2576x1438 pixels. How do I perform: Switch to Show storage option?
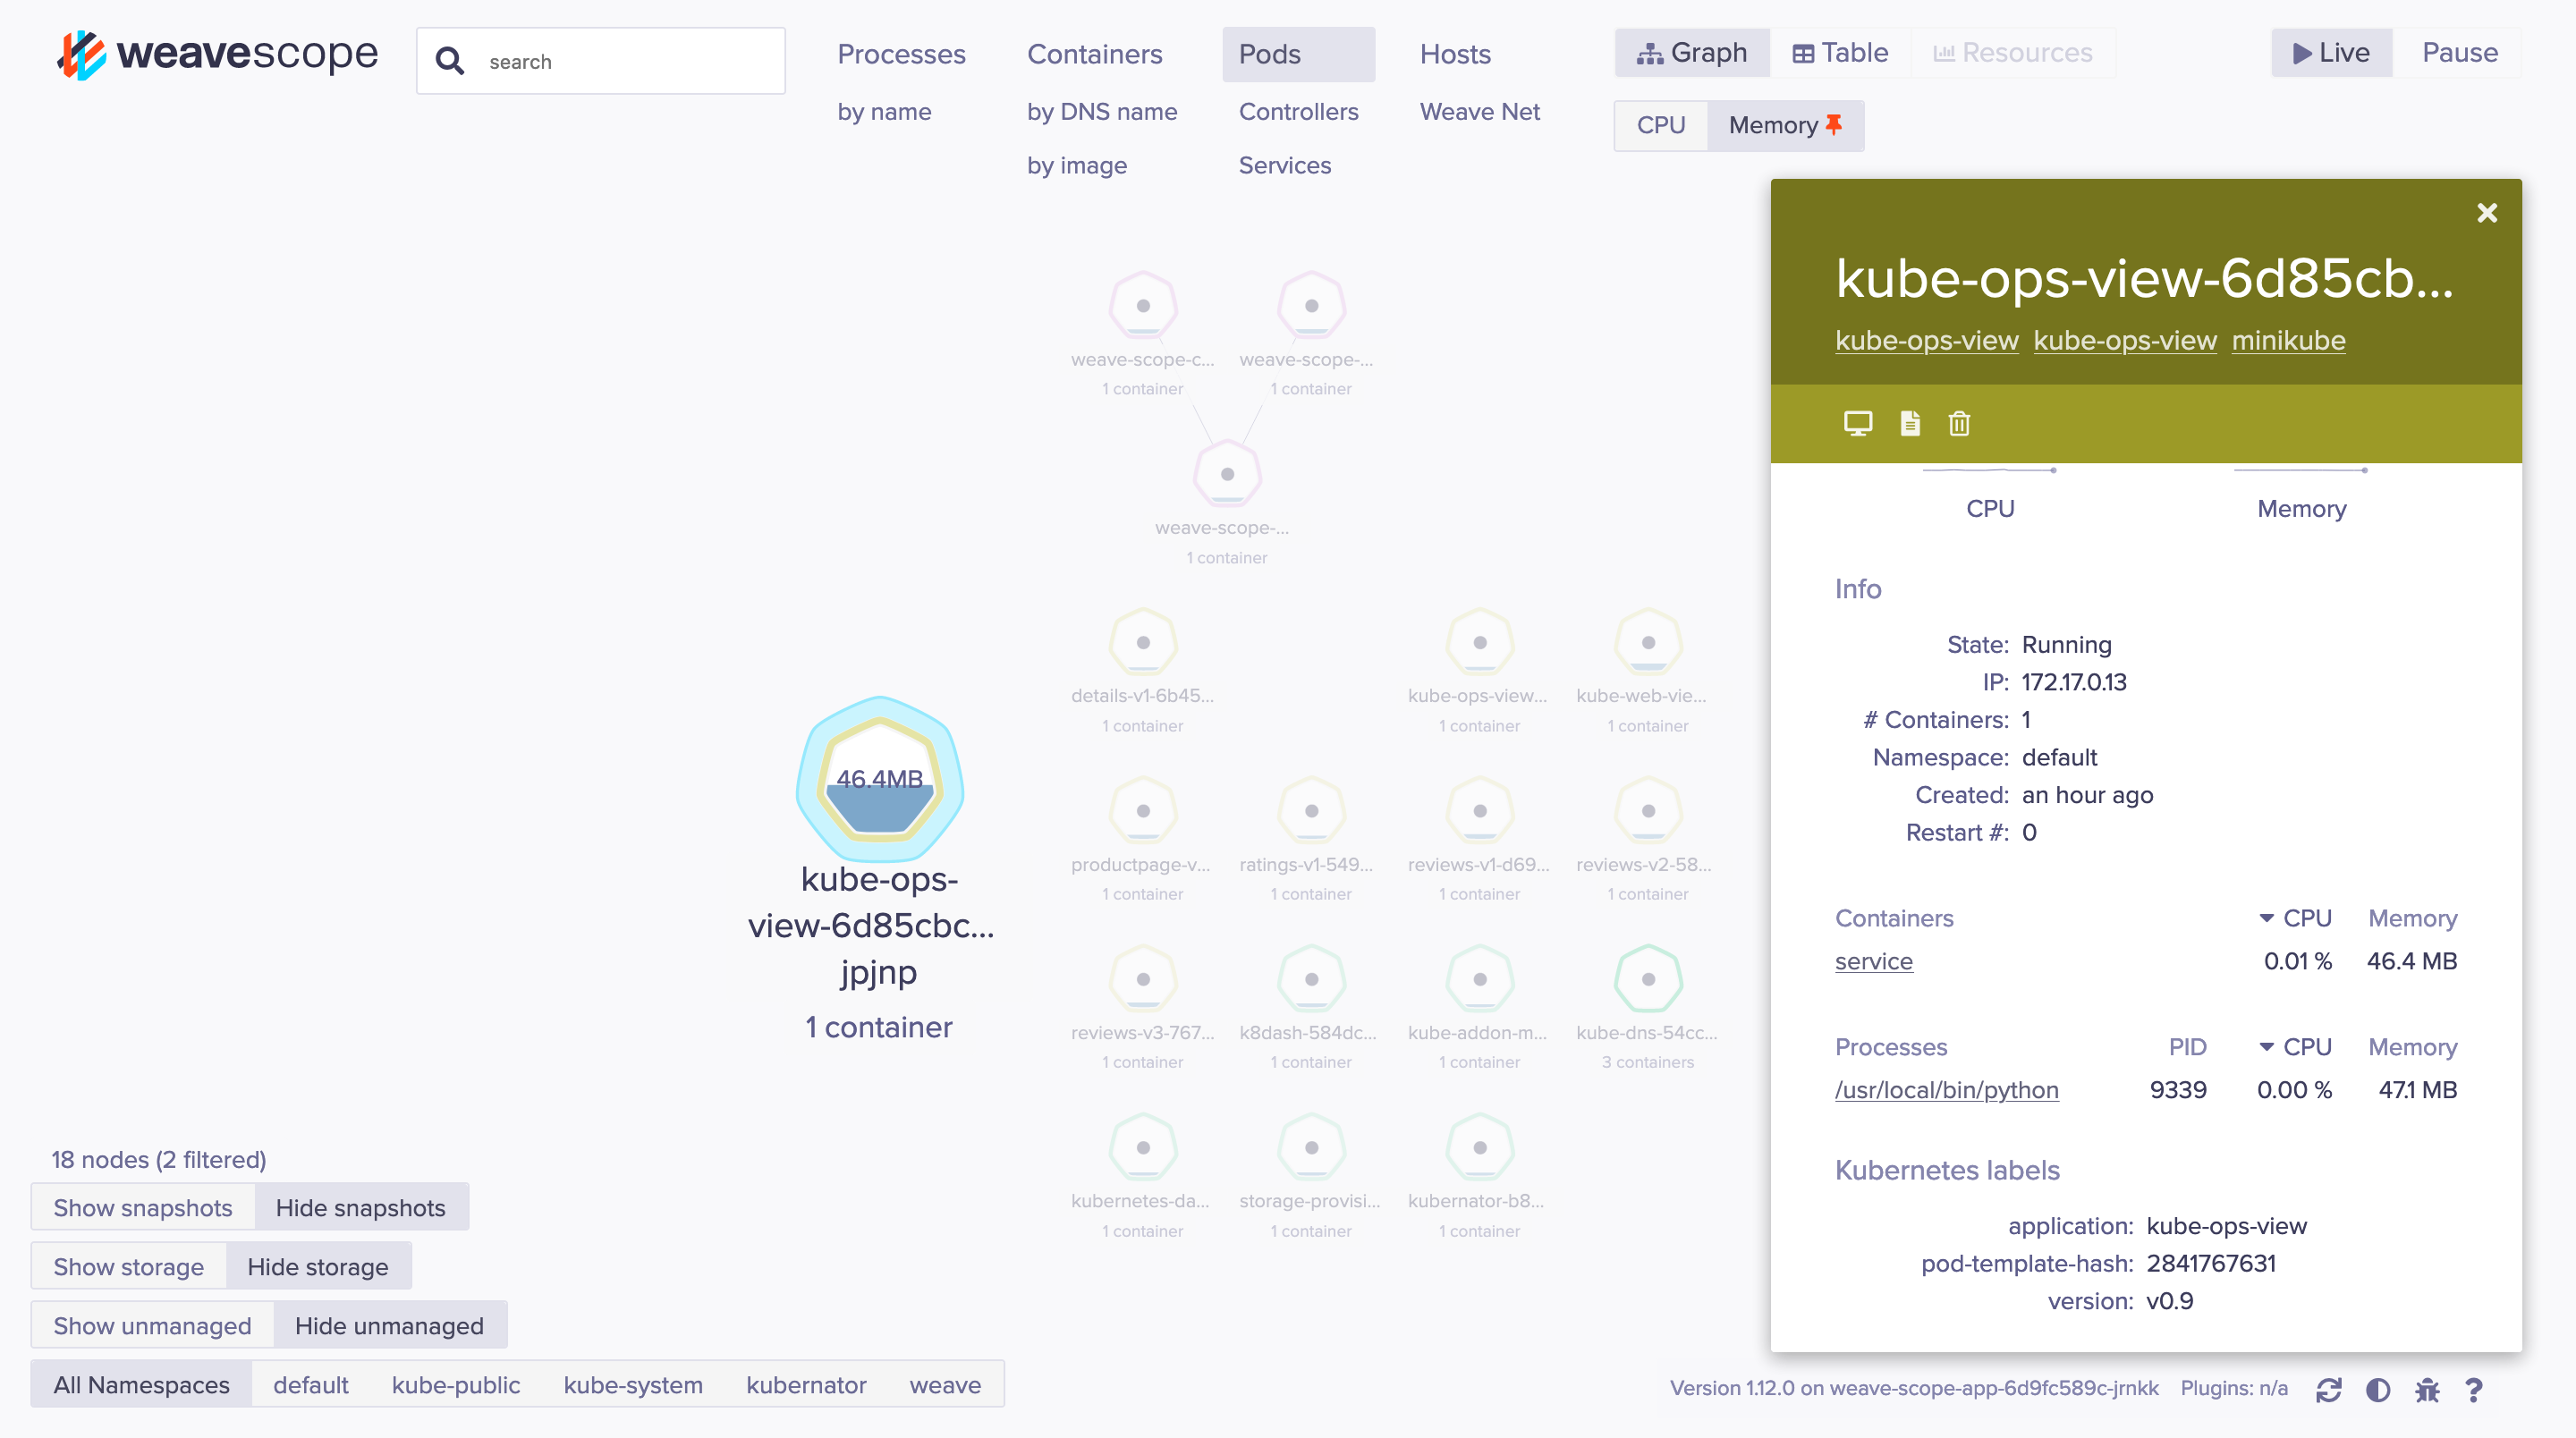click(128, 1266)
